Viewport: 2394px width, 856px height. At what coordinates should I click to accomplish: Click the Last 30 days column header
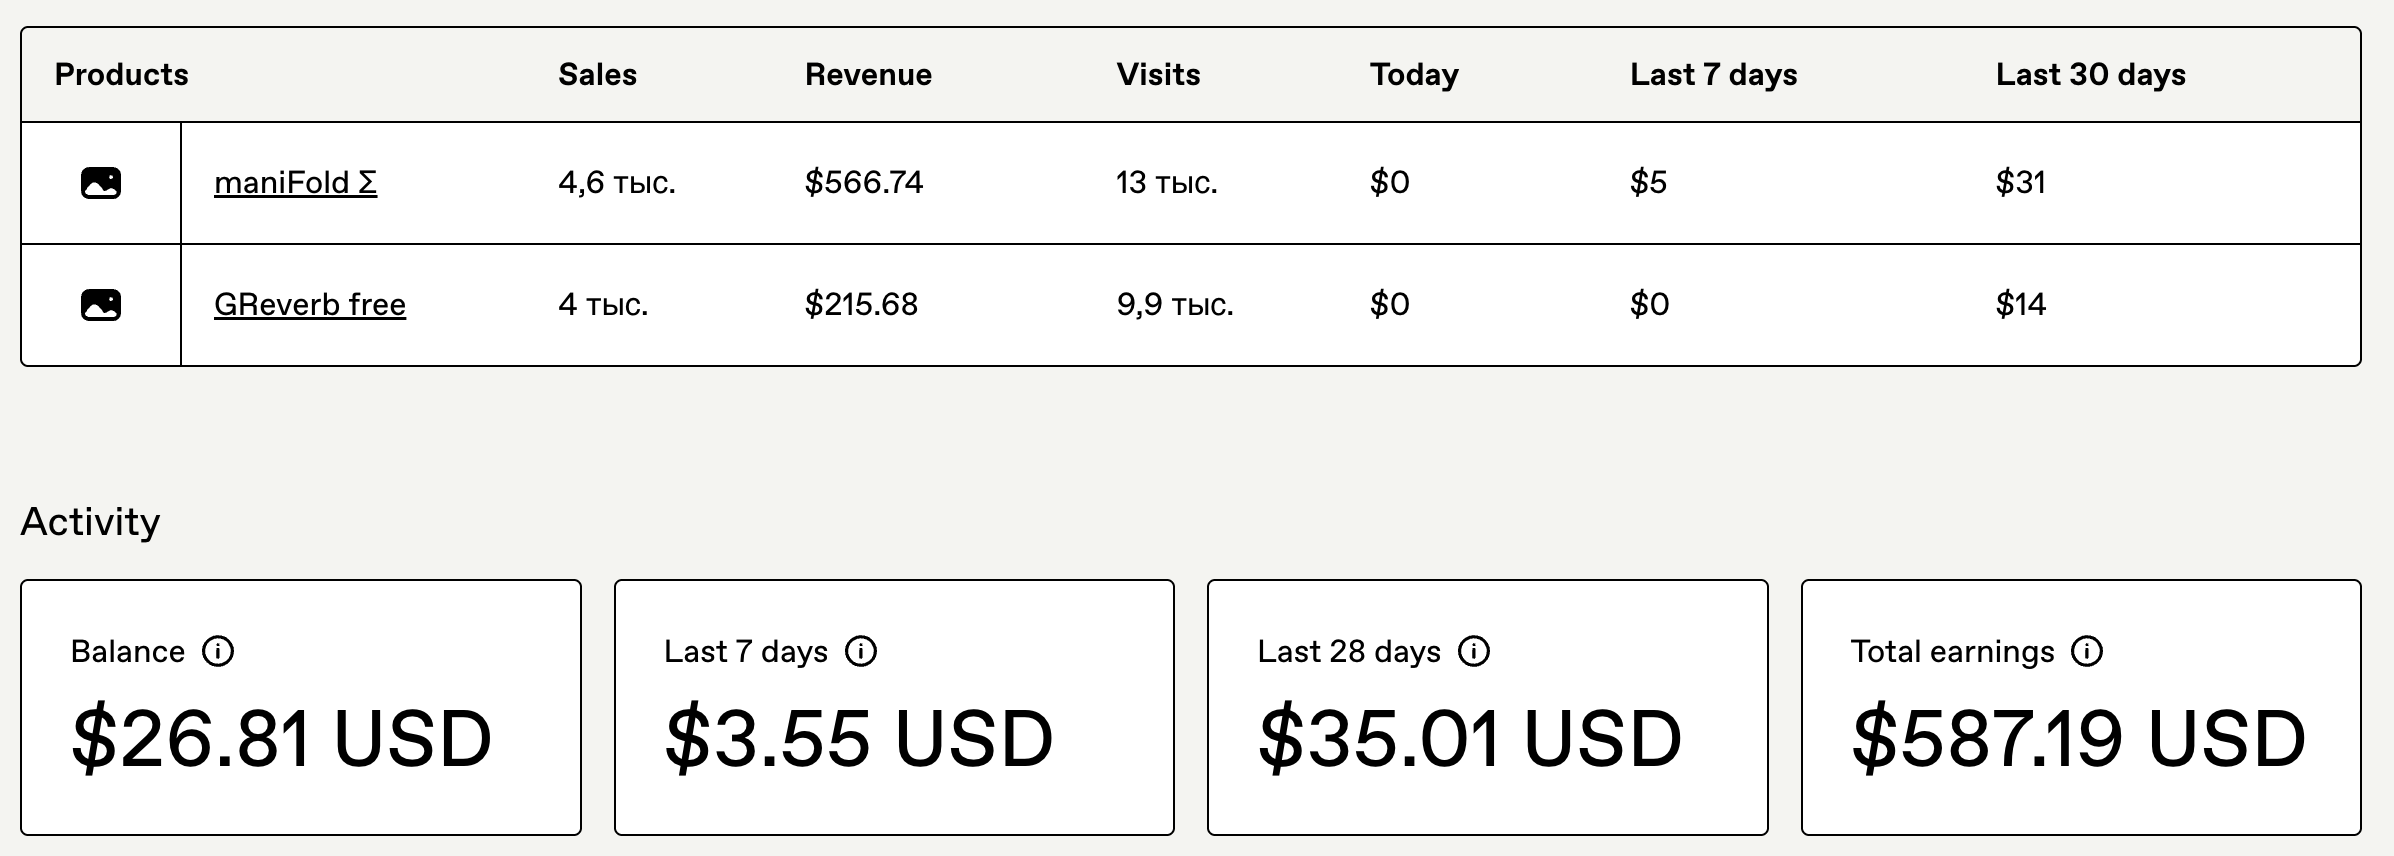click(x=2090, y=75)
